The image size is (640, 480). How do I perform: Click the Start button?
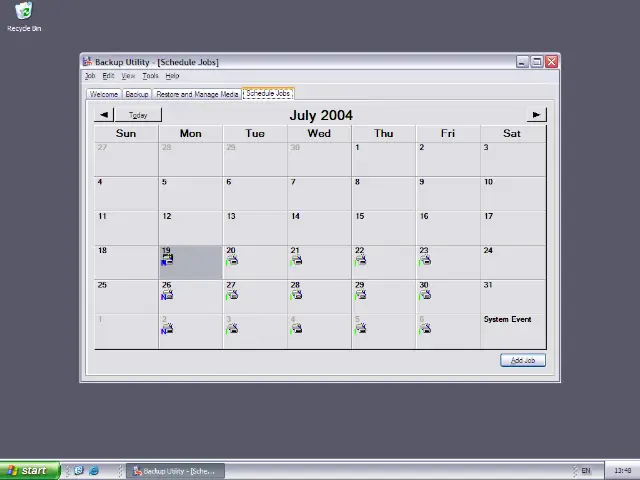30,471
